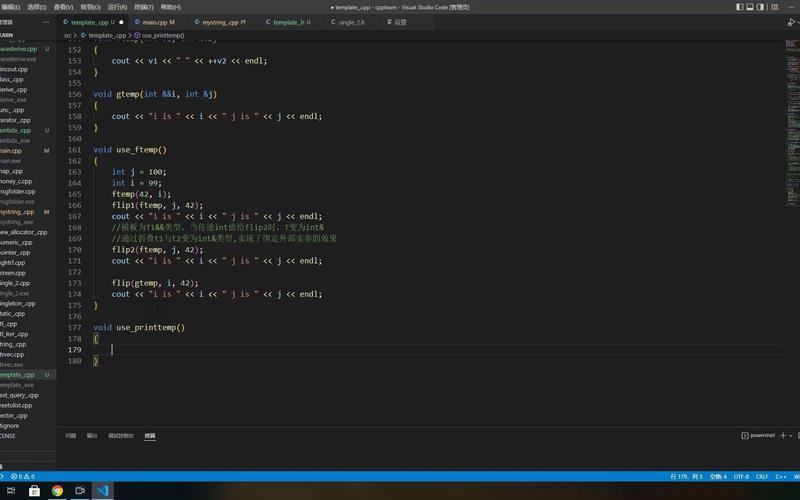800x500 pixels.
Task: Toggle the primary side bar layout icon
Action: point(739,7)
